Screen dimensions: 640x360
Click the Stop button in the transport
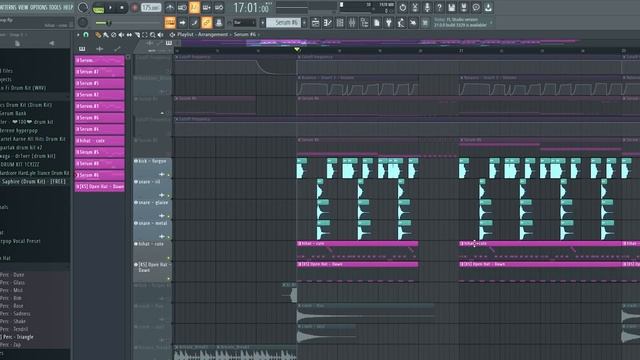[x=122, y=8]
